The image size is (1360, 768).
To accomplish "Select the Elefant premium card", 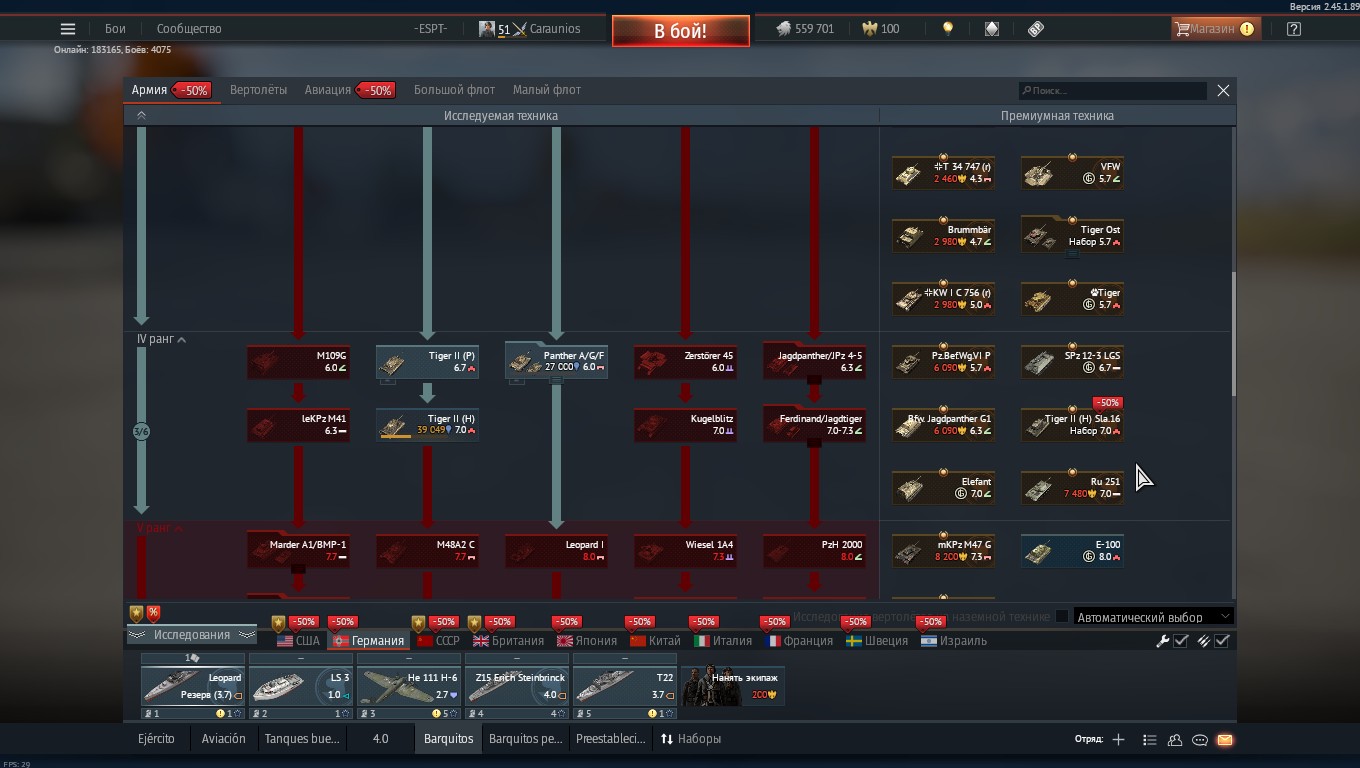I will click(943, 488).
